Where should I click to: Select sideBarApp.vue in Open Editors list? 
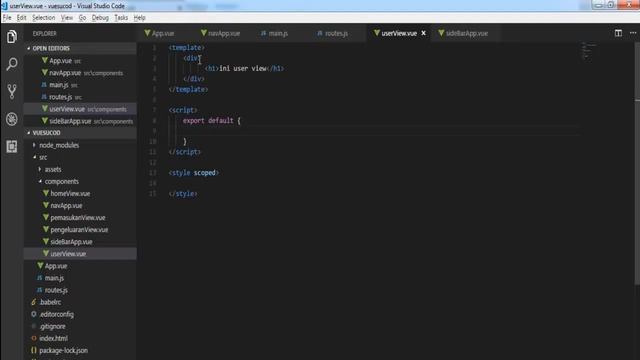click(80, 121)
